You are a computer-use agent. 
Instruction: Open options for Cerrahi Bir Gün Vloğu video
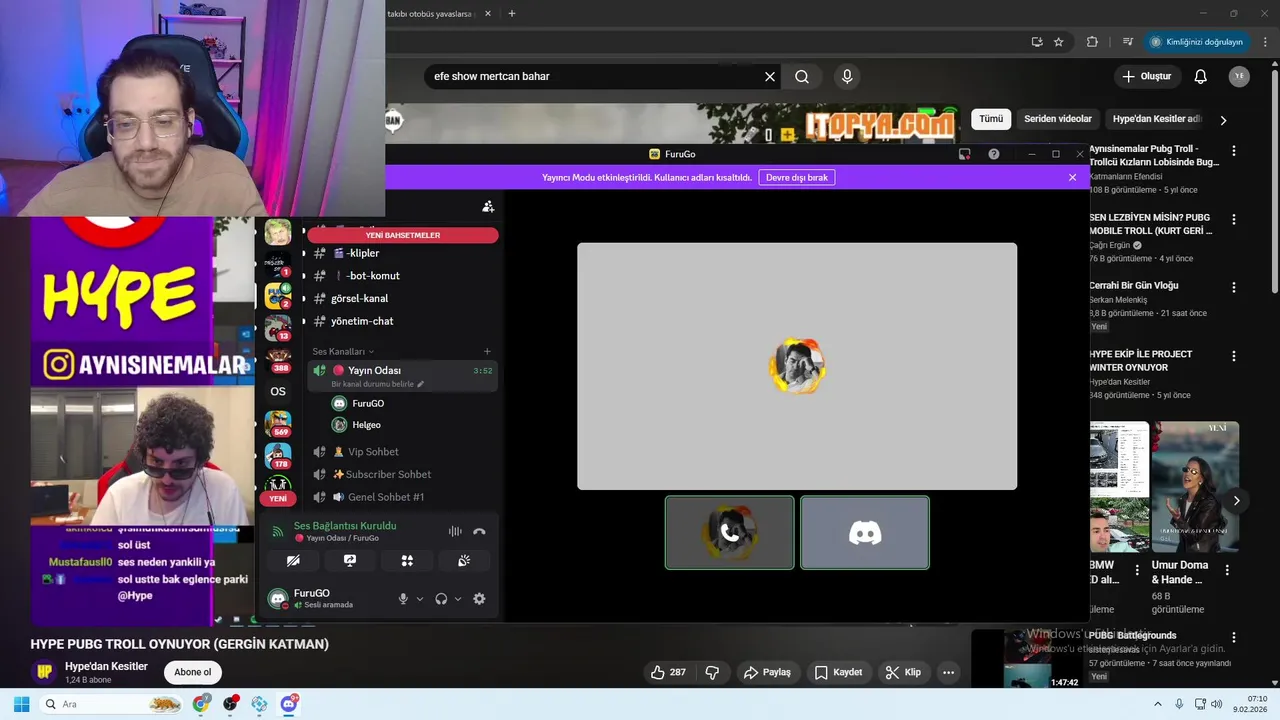(x=1234, y=288)
